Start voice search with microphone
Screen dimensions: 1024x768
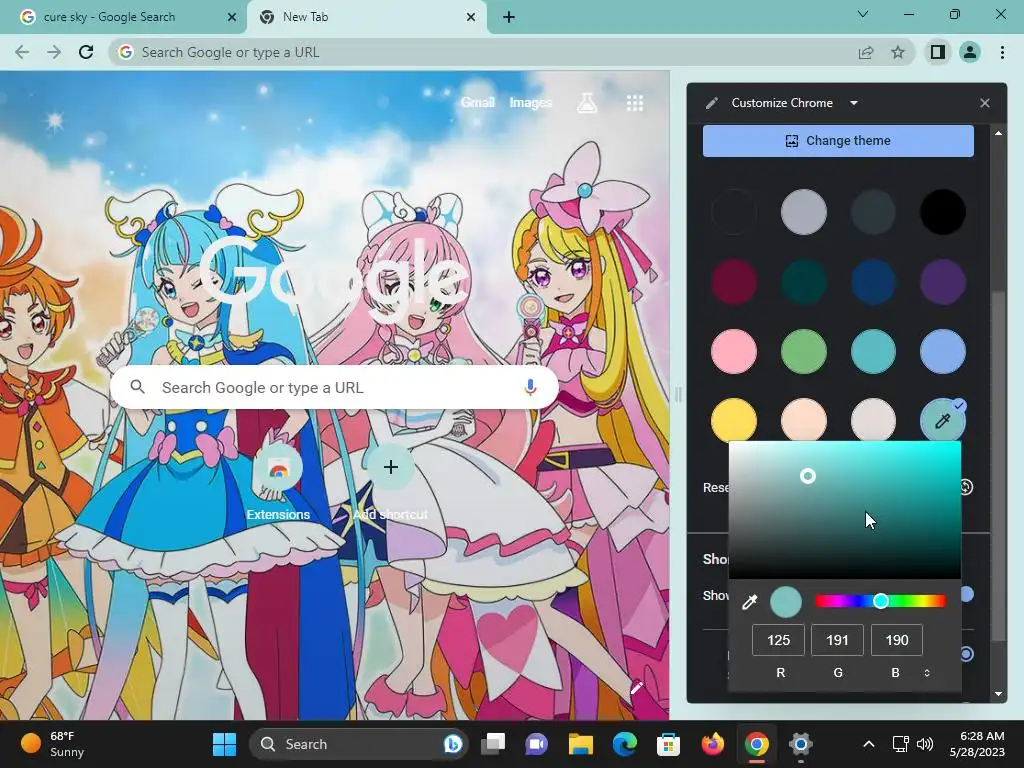point(530,387)
